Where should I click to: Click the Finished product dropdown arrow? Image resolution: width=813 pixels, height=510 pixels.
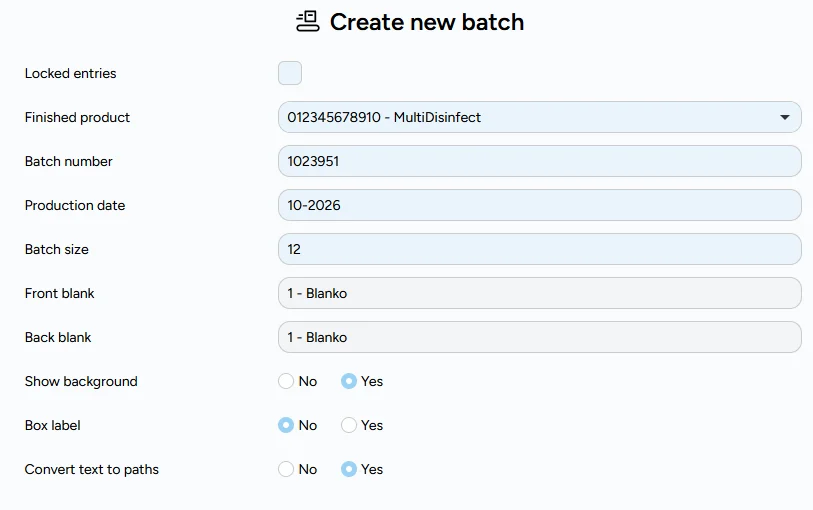[784, 118]
